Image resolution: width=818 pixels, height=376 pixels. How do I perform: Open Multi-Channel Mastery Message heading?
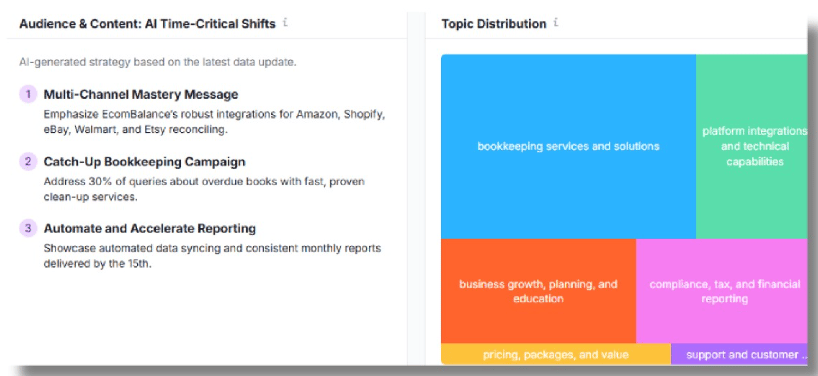[141, 94]
